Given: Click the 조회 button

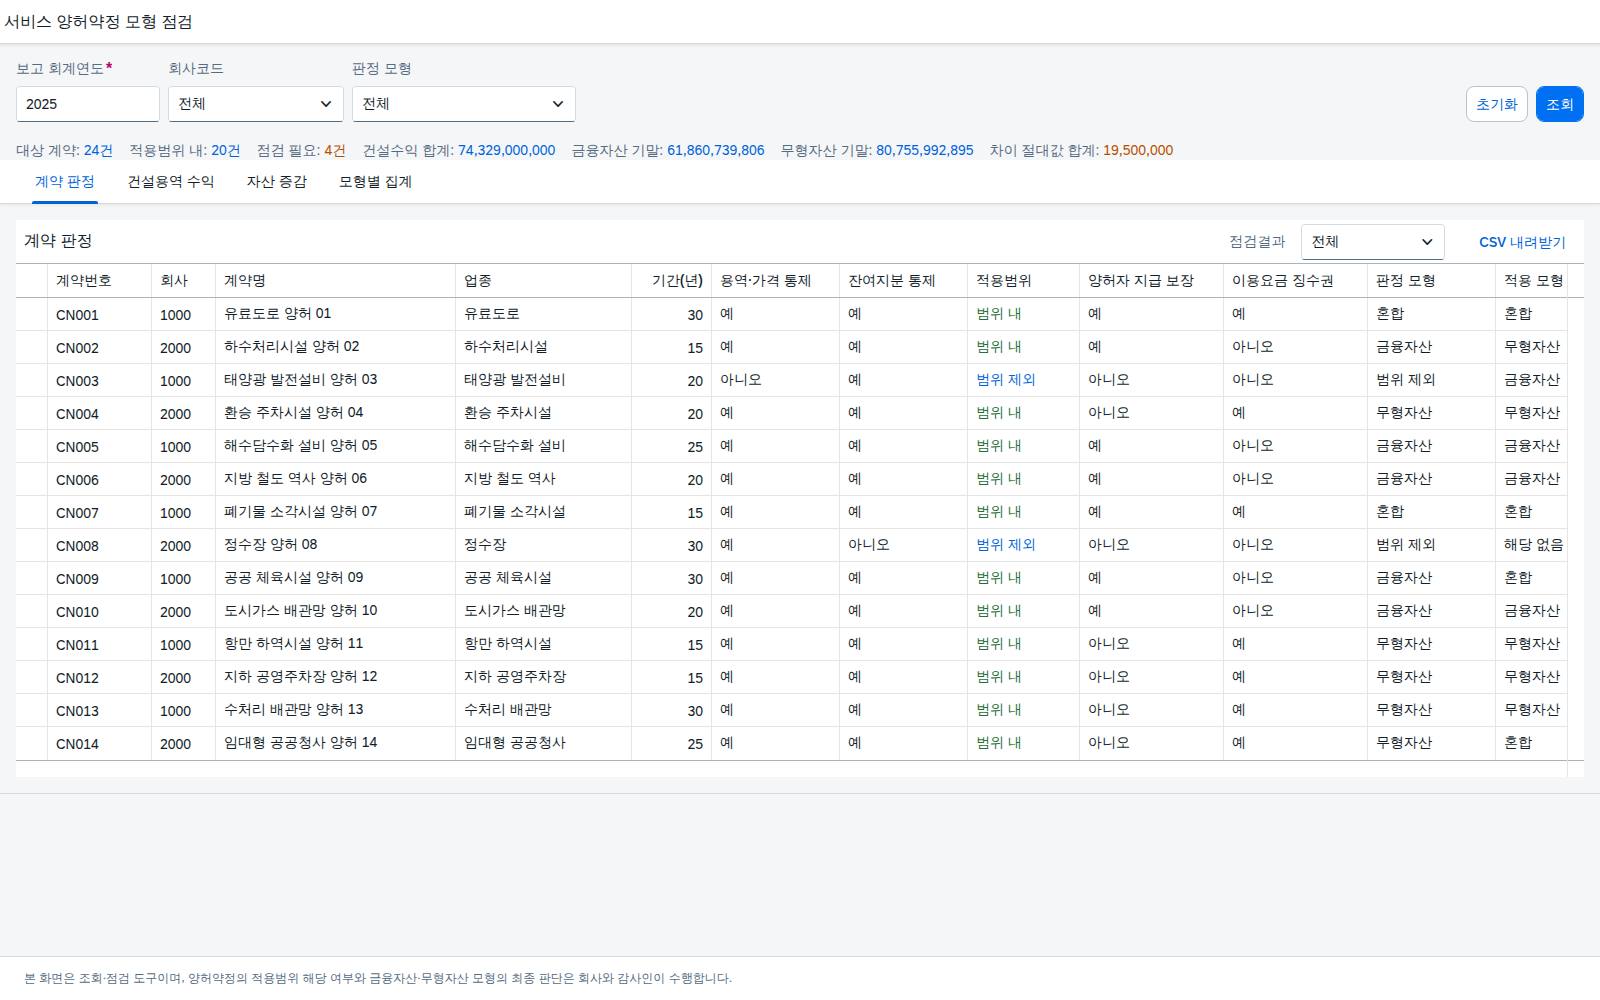Looking at the screenshot, I should 1559,104.
